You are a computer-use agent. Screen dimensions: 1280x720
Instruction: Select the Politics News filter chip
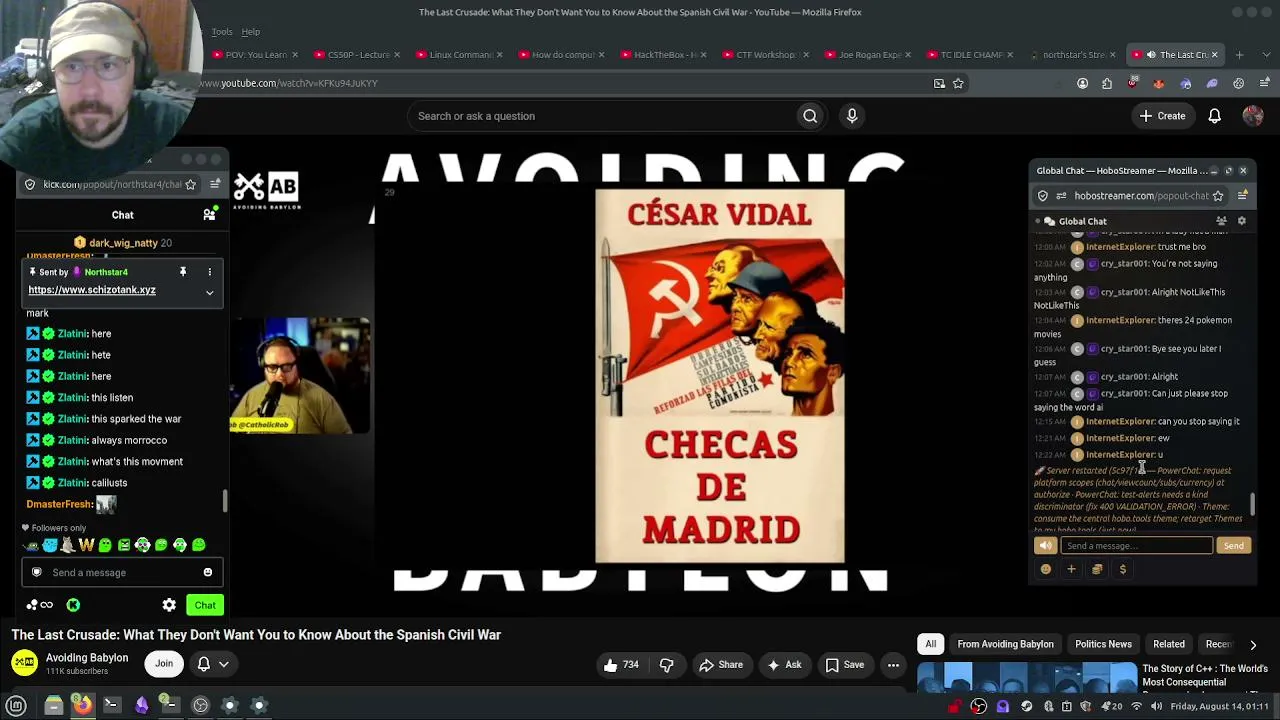tap(1103, 645)
